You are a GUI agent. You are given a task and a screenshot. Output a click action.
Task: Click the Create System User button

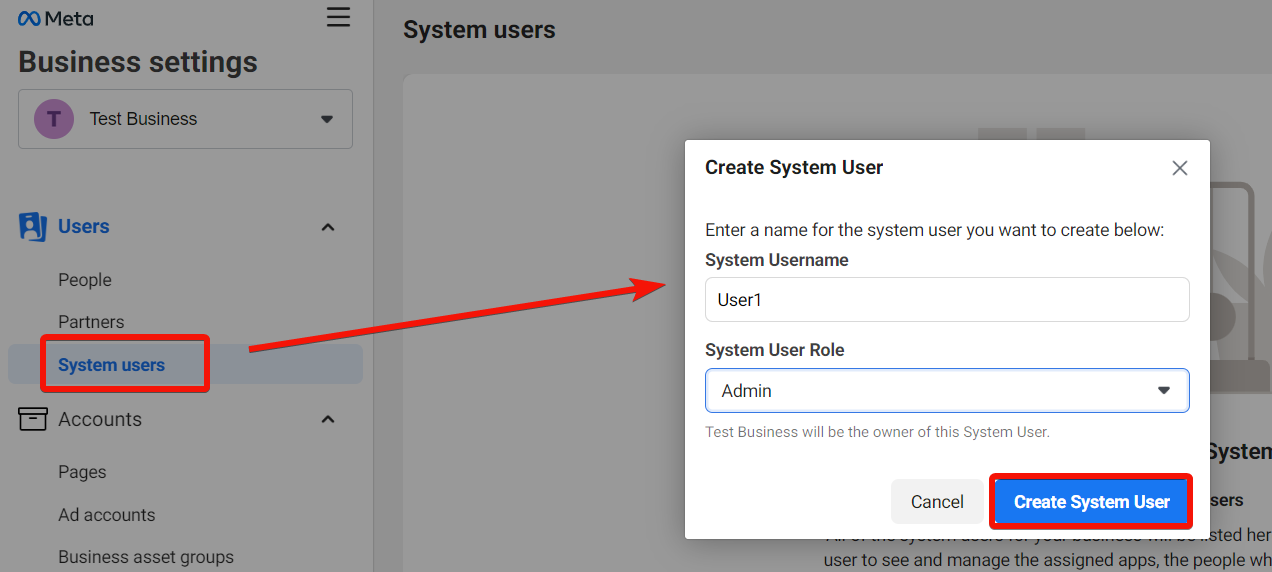click(x=1091, y=502)
